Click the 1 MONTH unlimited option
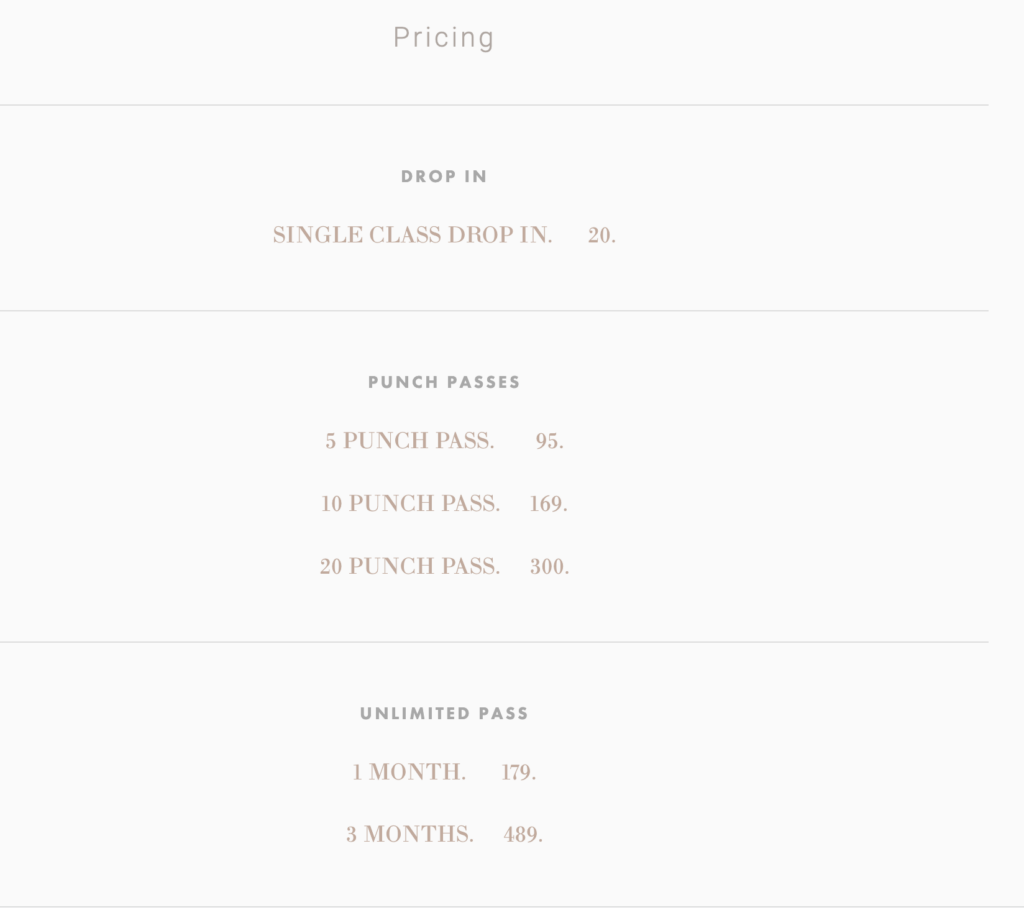Screen dimensions: 1024x910 (409, 772)
